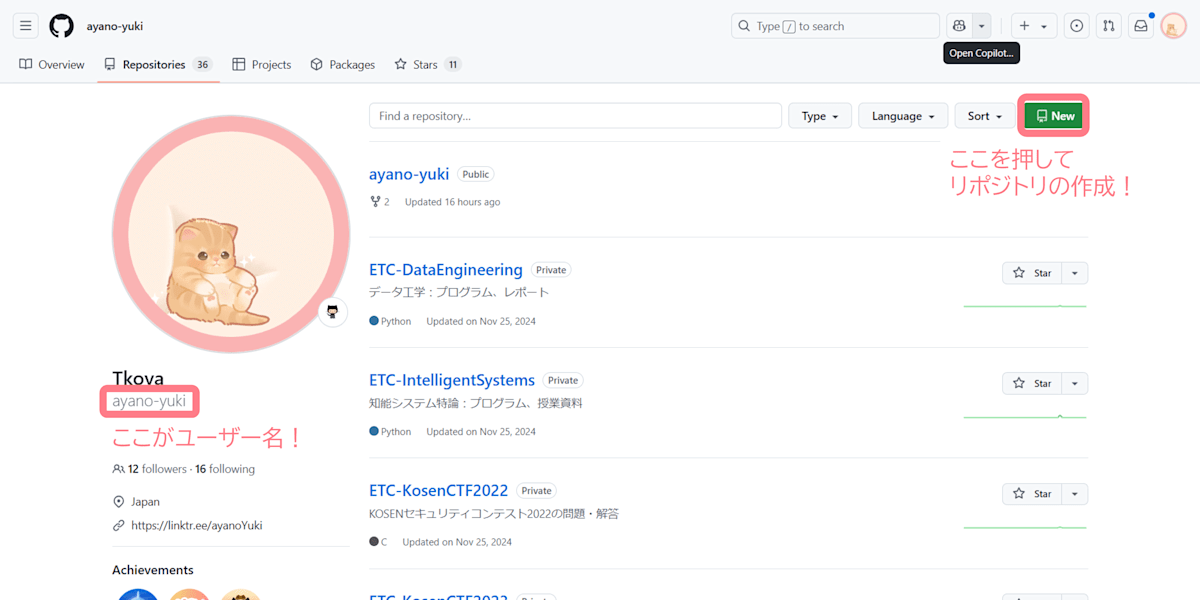Open the plus Create new menu
Image resolution: width=1200 pixels, height=600 pixels.
pos(1033,26)
